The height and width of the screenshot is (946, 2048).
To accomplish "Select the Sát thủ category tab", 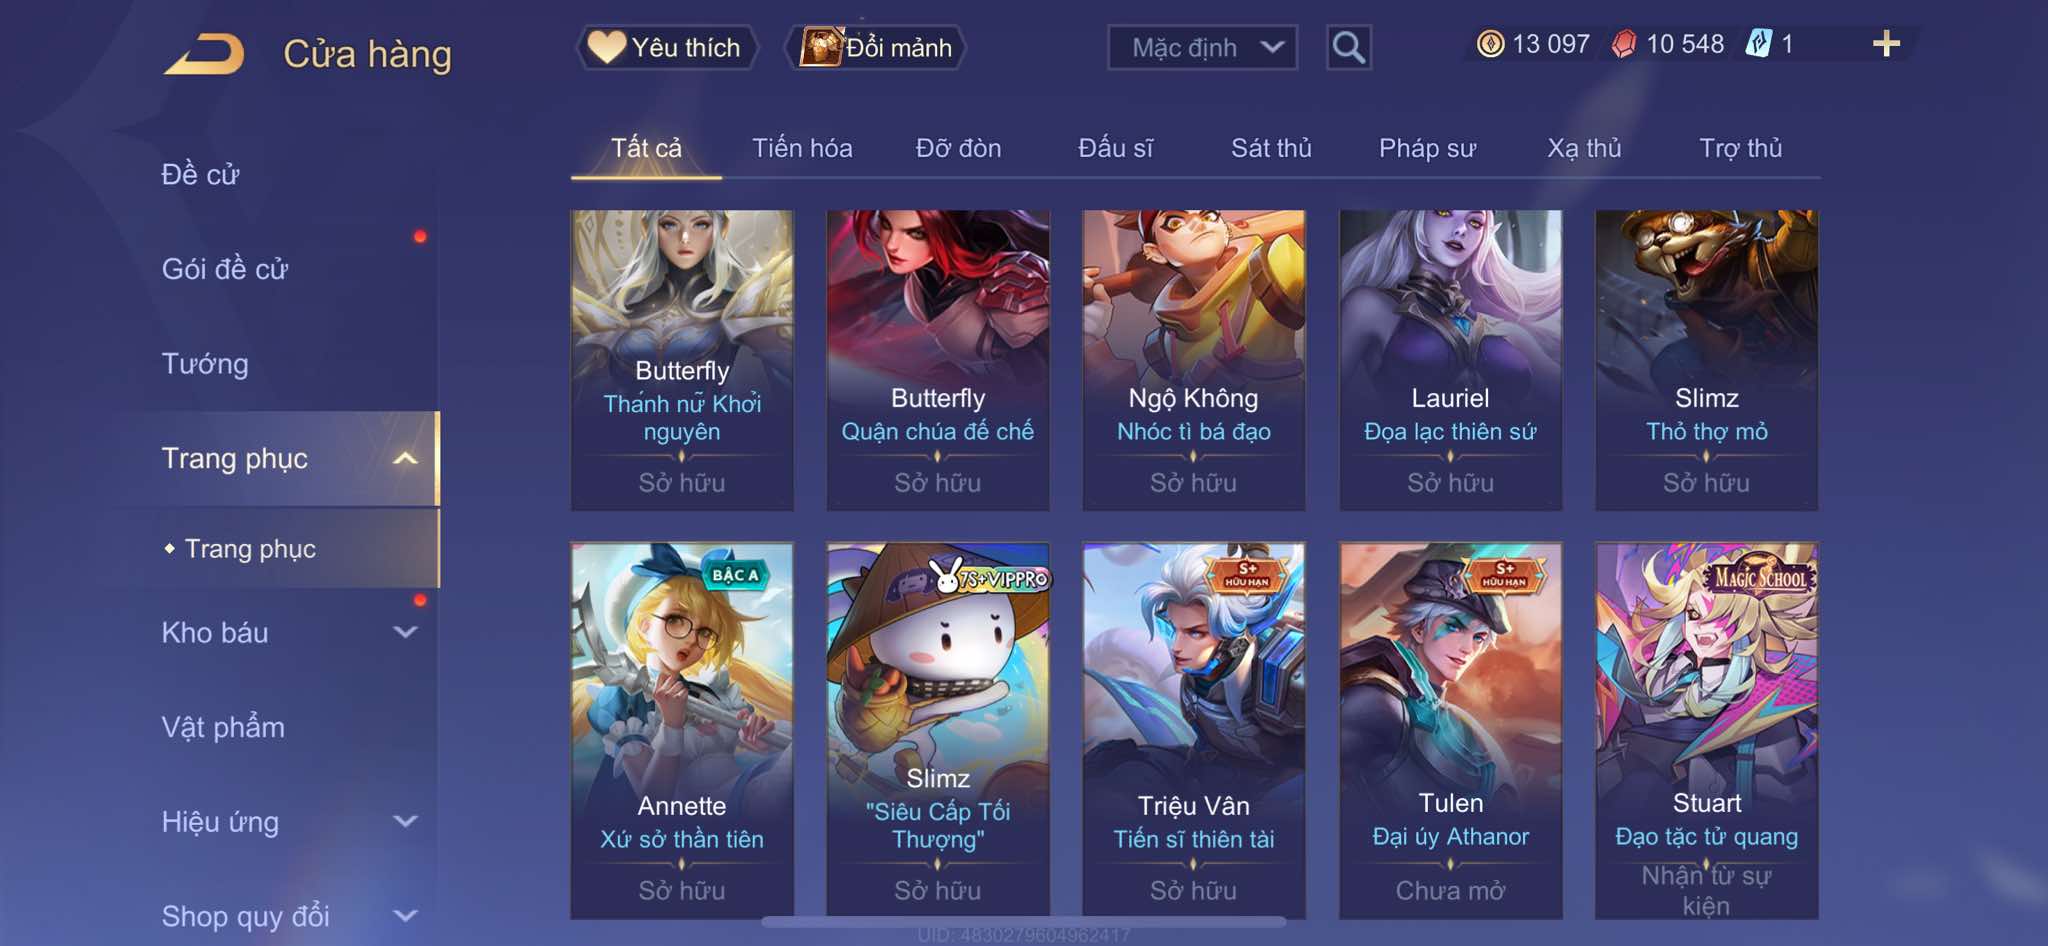I will click(1271, 148).
